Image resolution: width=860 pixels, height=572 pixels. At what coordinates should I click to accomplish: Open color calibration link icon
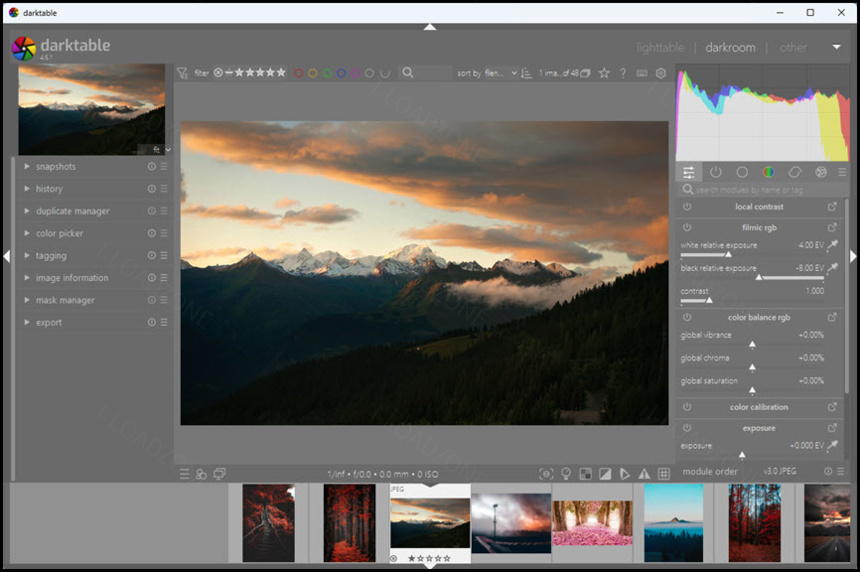pos(832,407)
